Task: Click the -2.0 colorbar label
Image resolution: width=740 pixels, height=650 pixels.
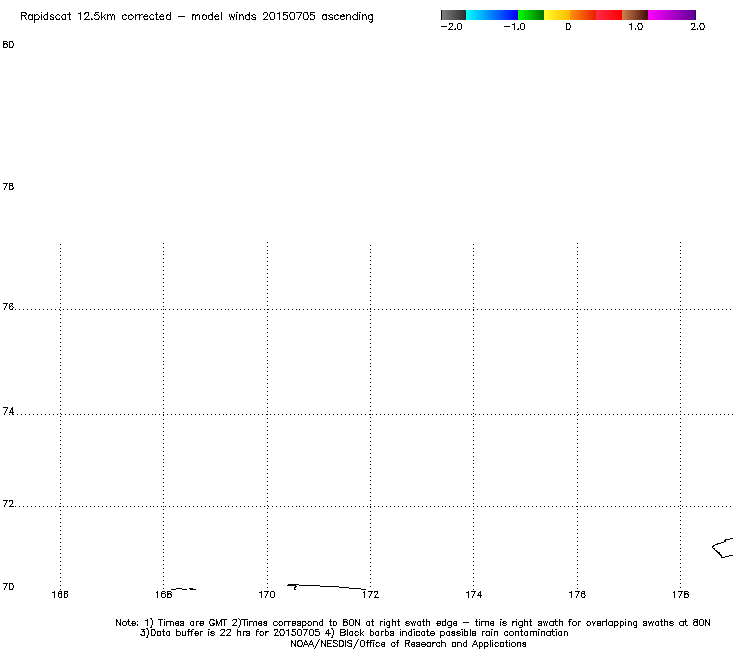Action: click(x=452, y=27)
